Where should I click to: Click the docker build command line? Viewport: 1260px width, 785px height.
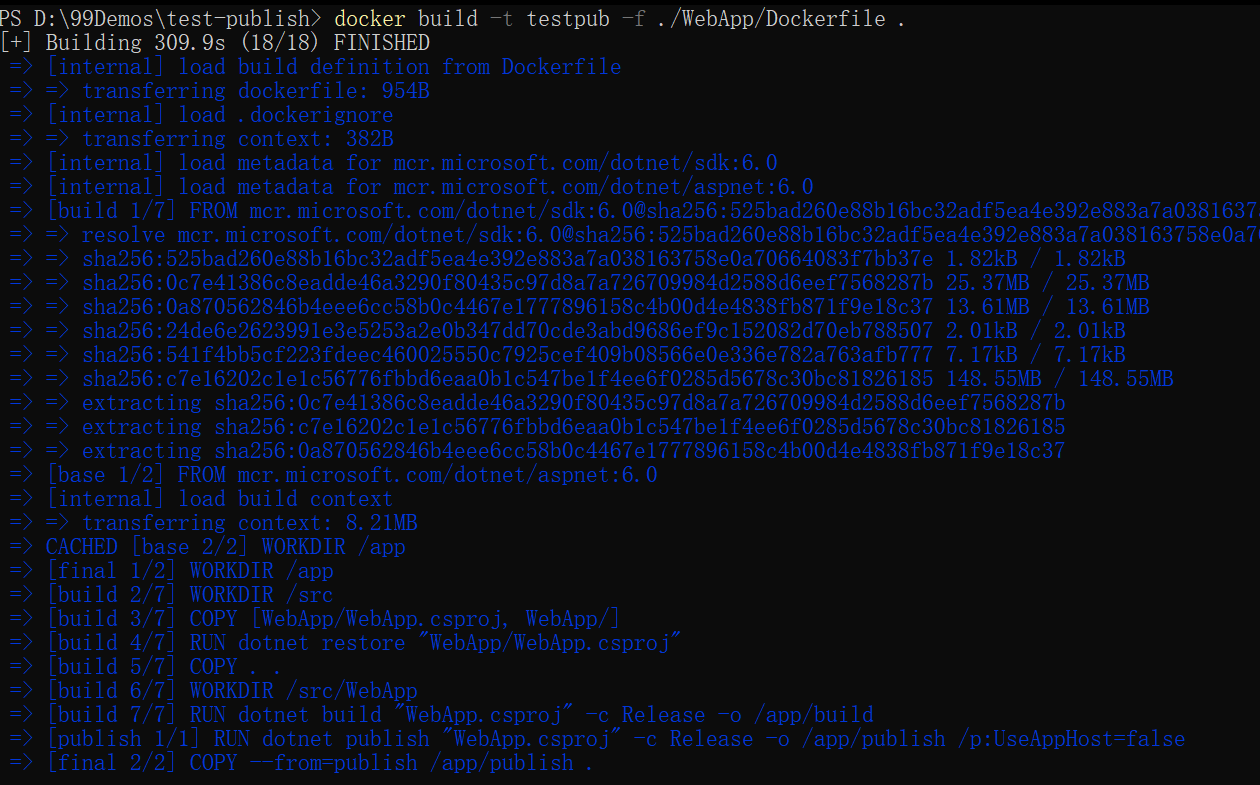coord(453,19)
